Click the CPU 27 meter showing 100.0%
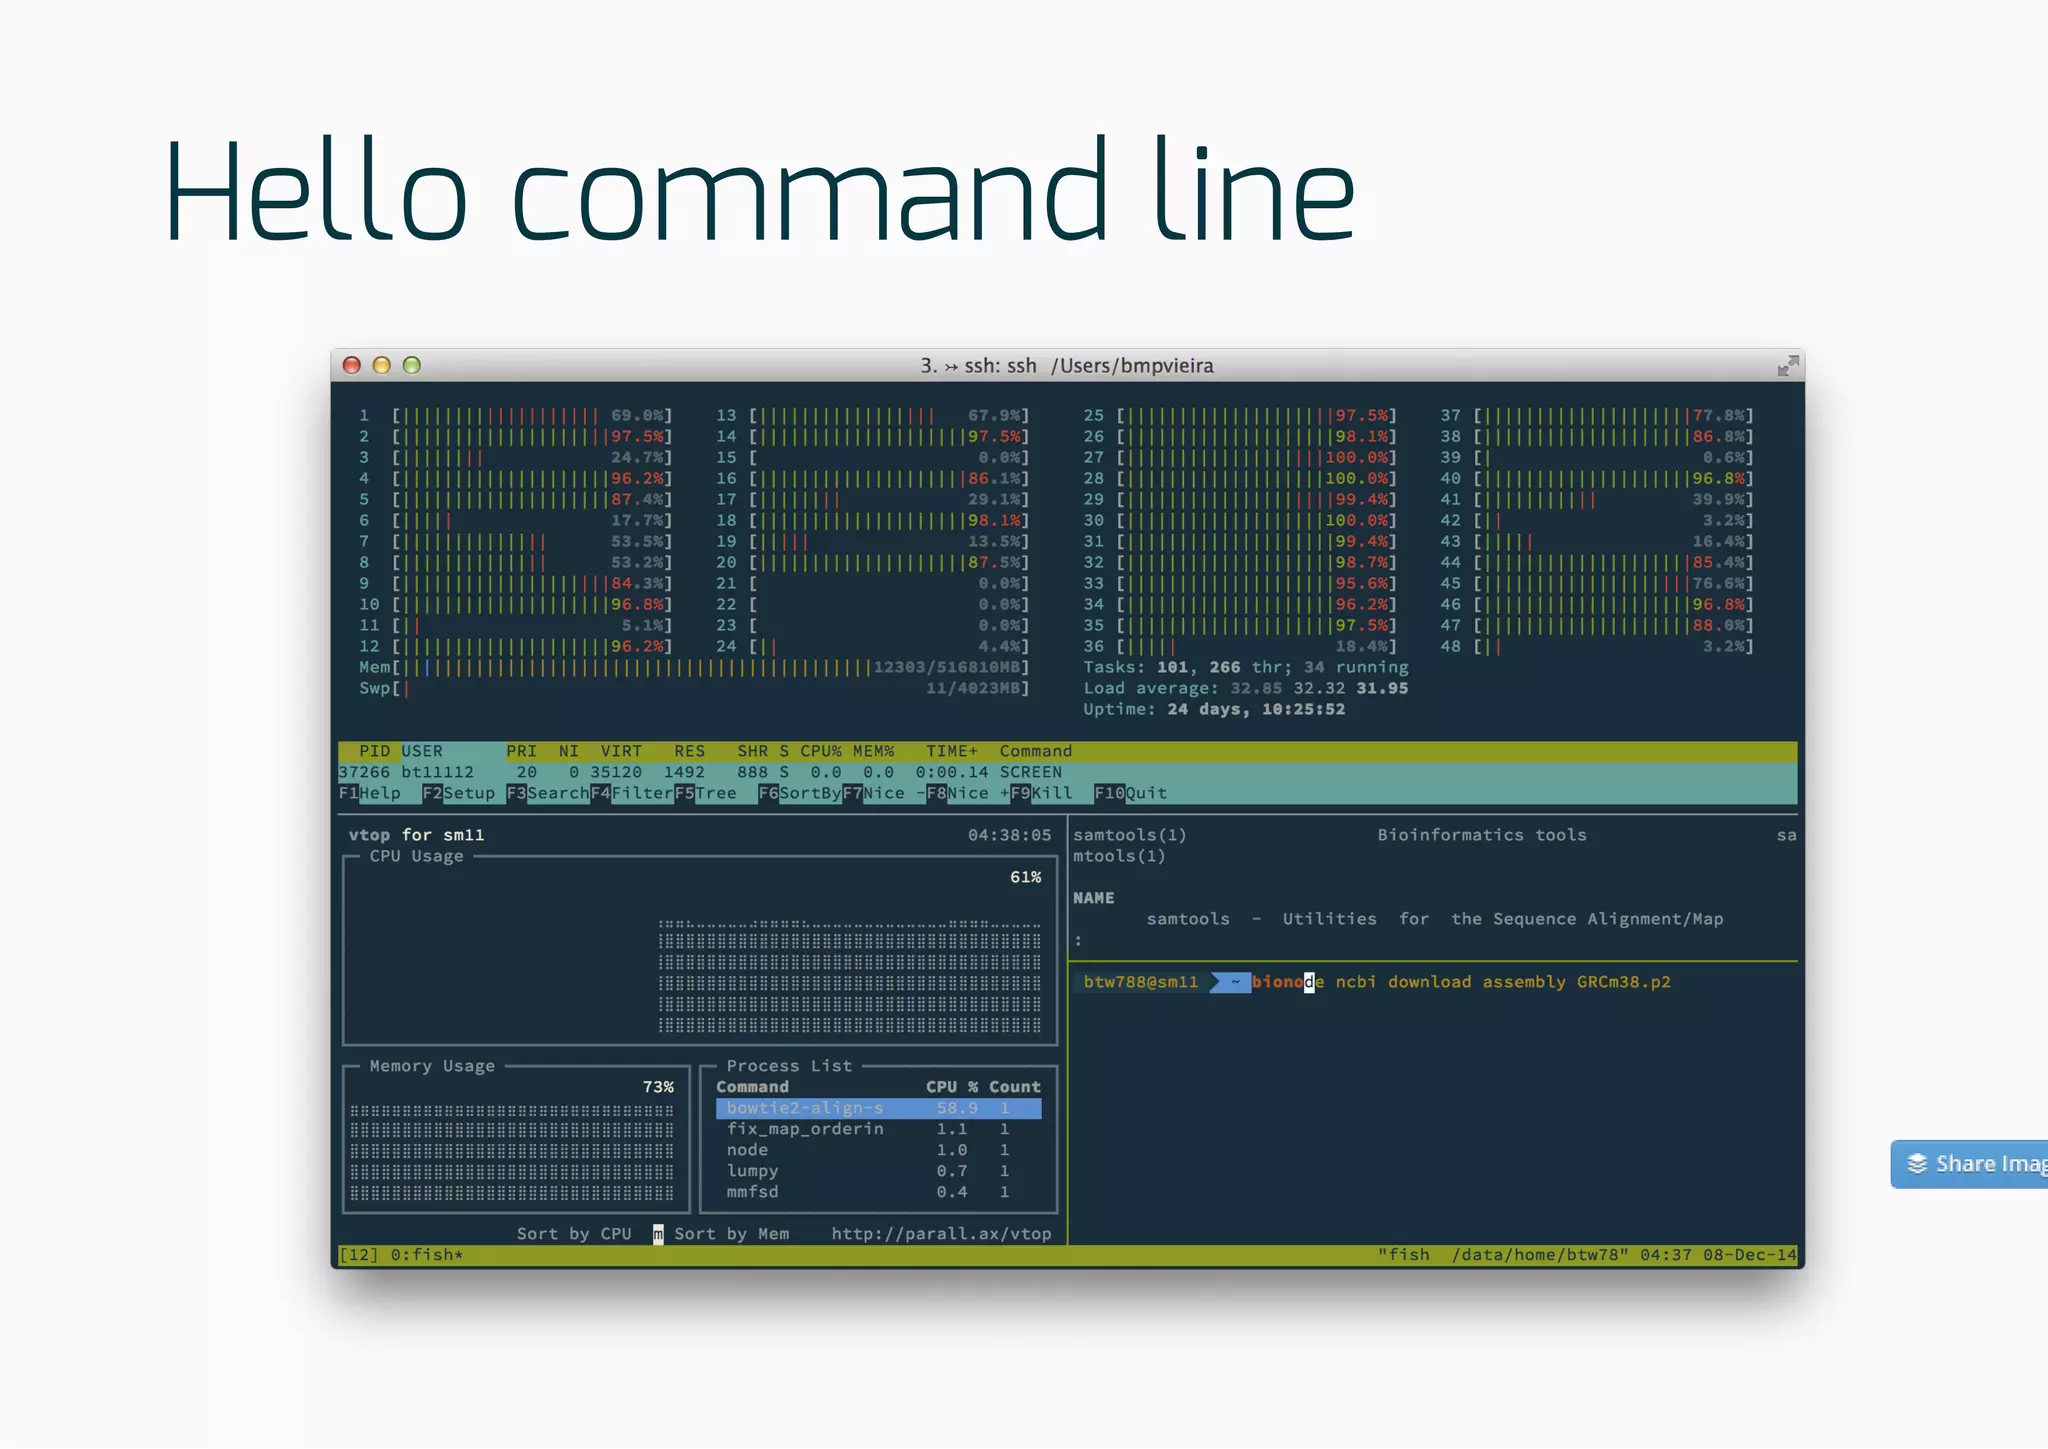Screen dimensions: 2048x1449 (1240, 457)
